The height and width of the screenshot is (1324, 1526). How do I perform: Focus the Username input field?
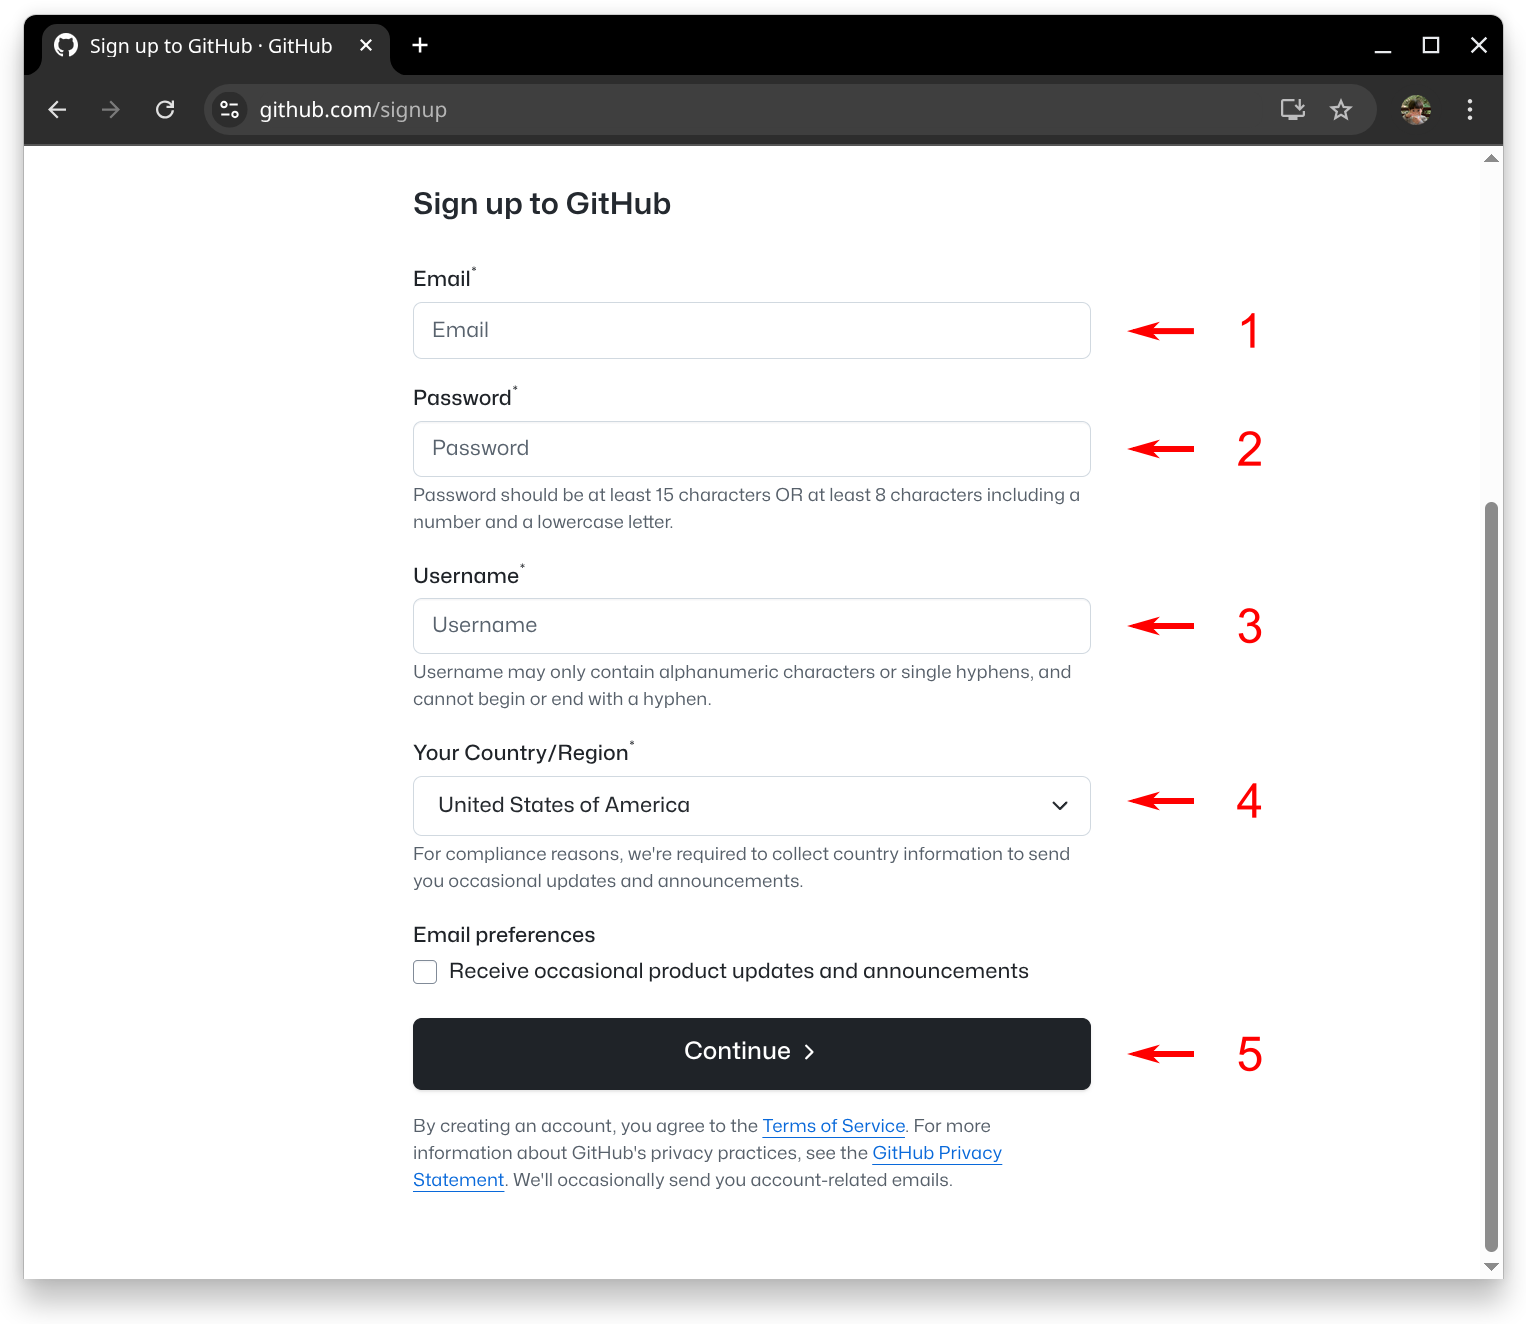click(752, 626)
